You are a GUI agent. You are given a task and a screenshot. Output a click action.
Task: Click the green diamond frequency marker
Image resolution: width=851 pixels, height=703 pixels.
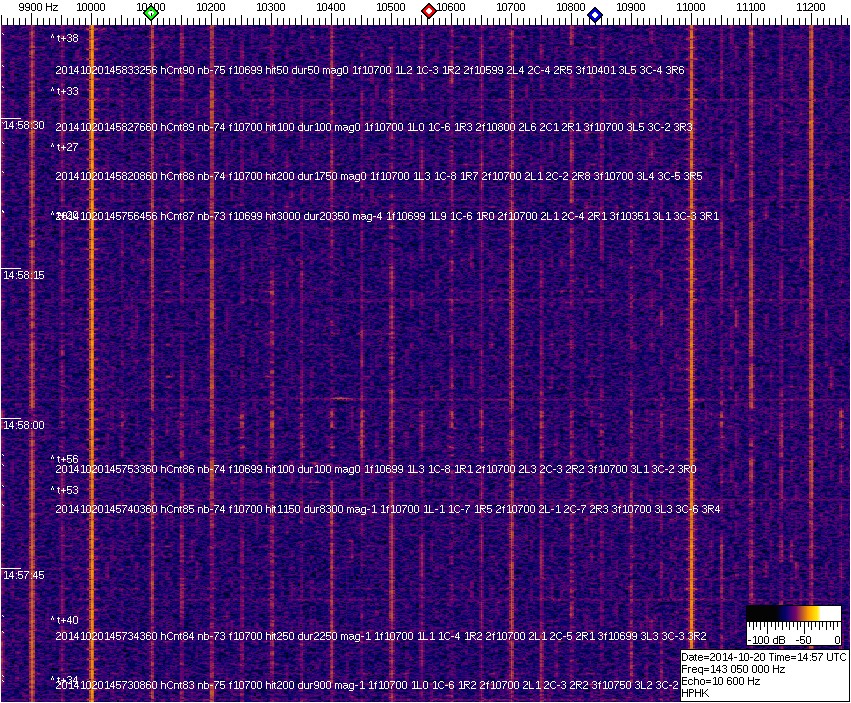151,13
